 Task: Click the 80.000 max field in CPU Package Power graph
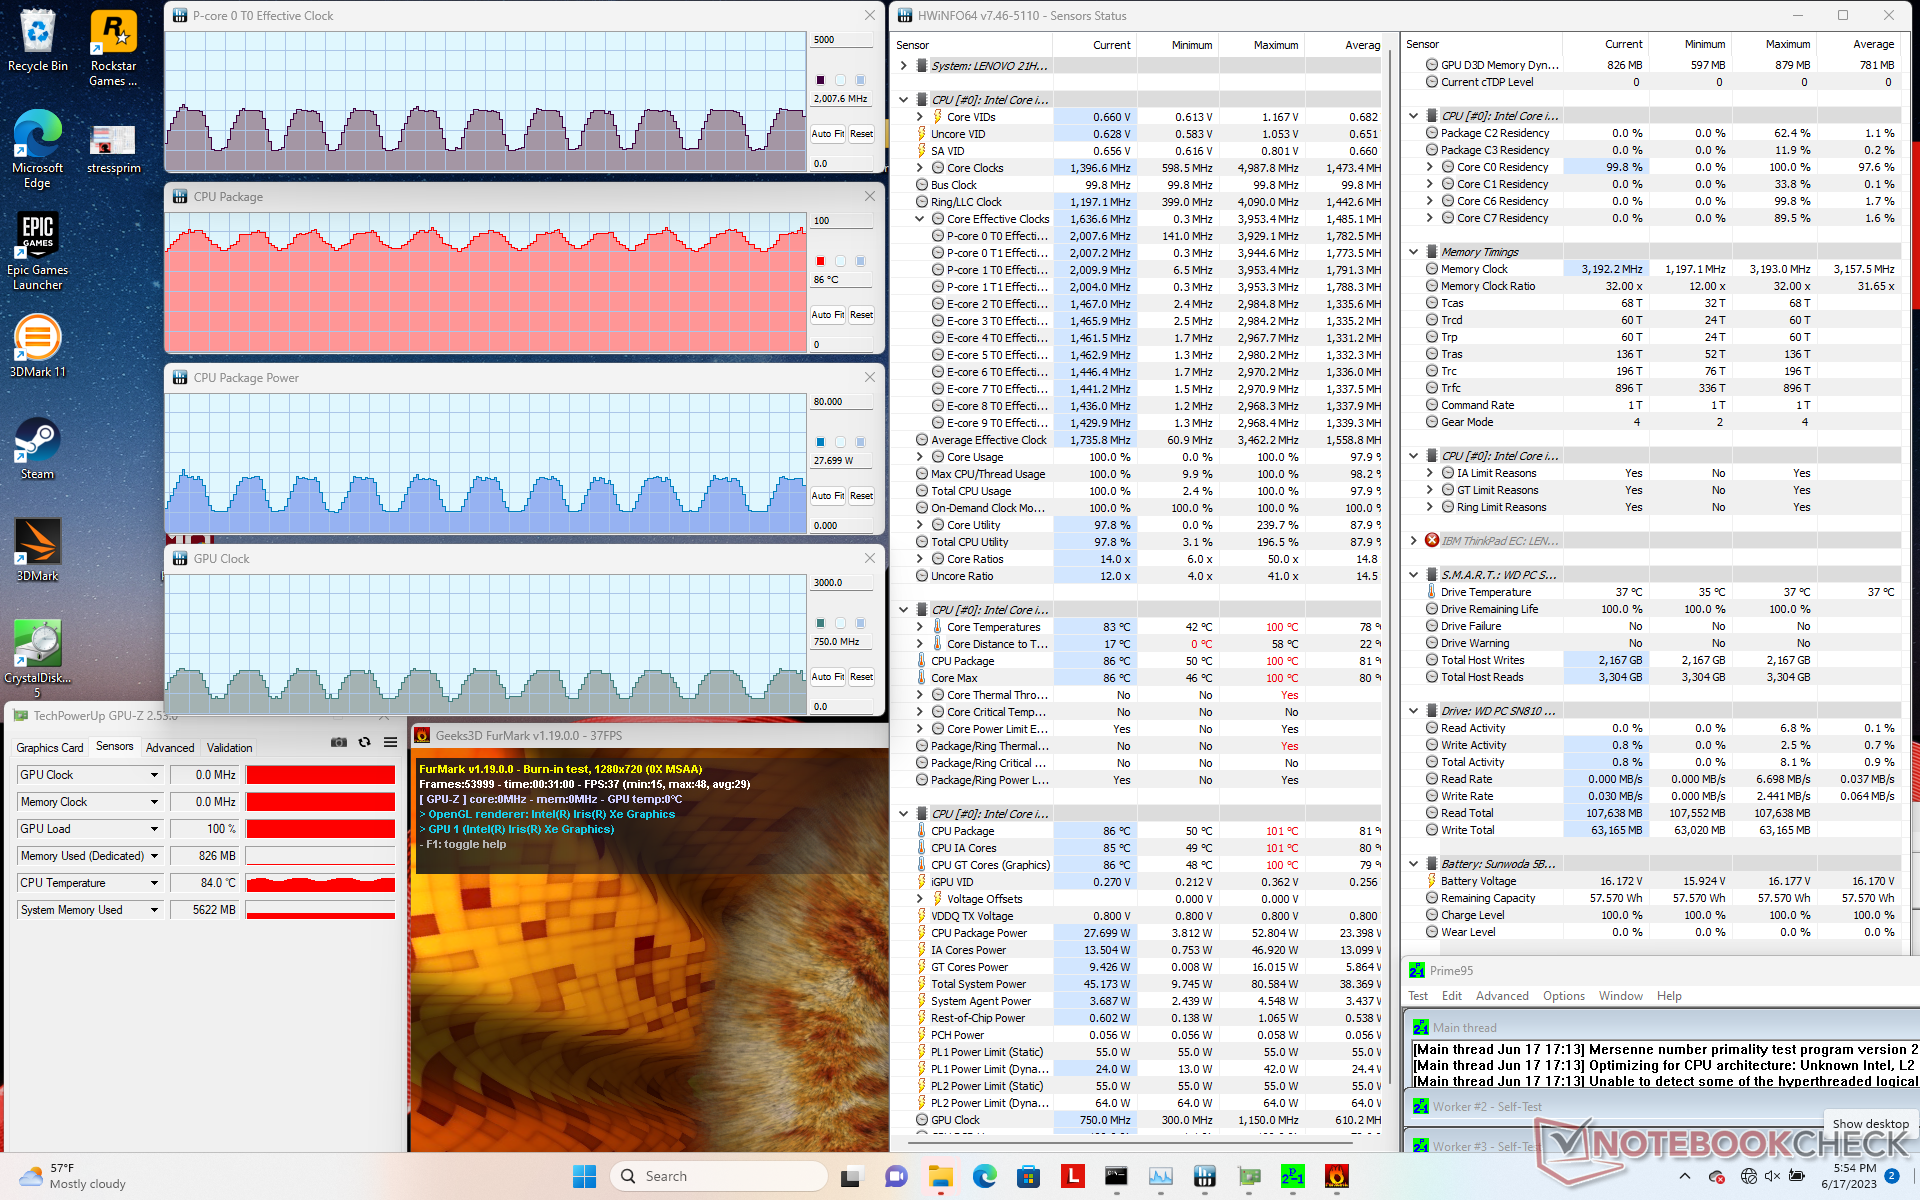(842, 402)
